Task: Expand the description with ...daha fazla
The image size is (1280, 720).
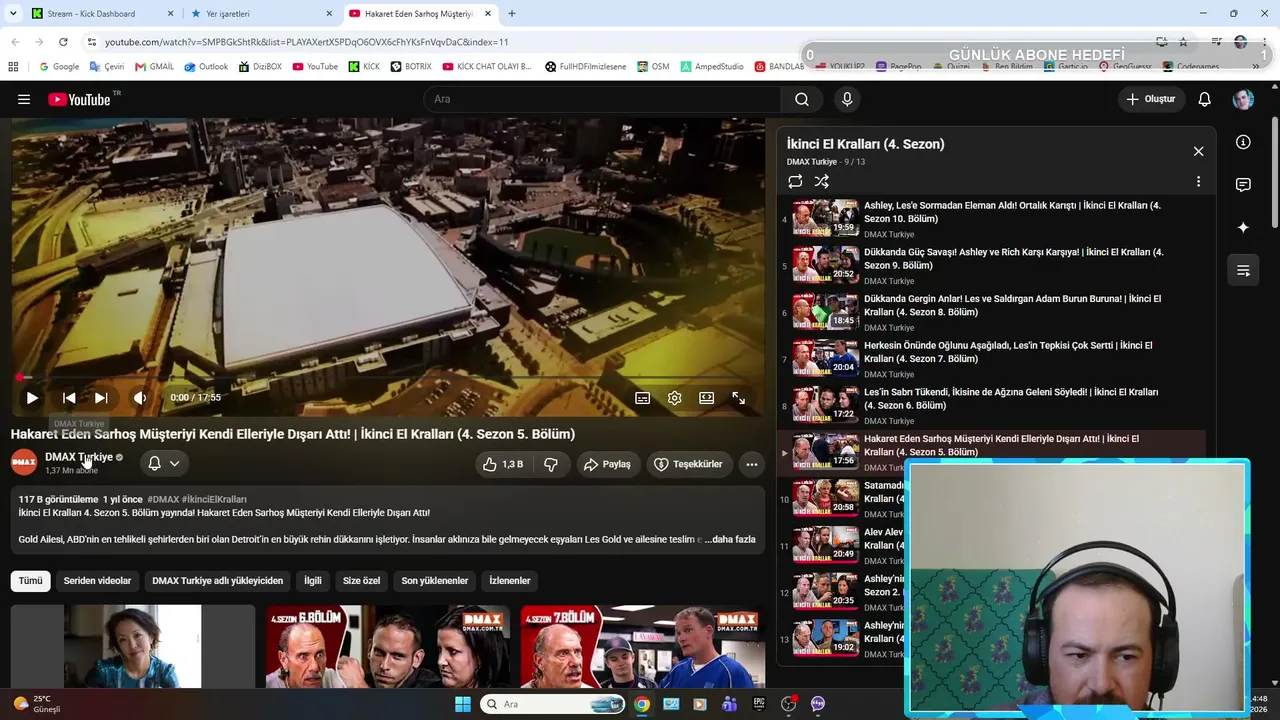Action: [x=730, y=539]
